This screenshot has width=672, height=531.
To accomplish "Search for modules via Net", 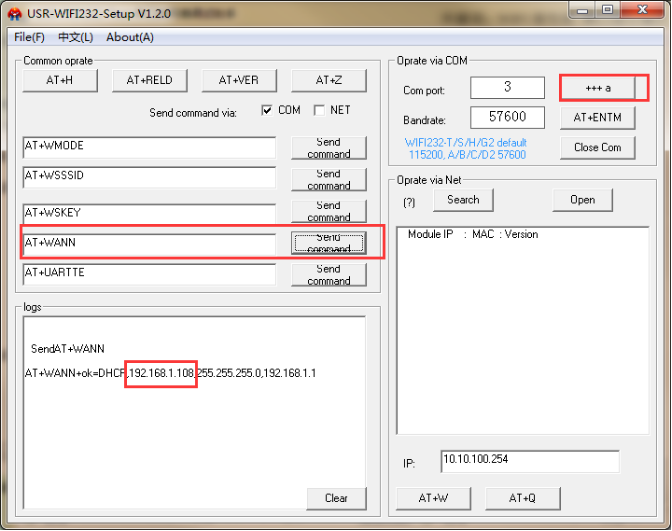I will pyautogui.click(x=463, y=199).
